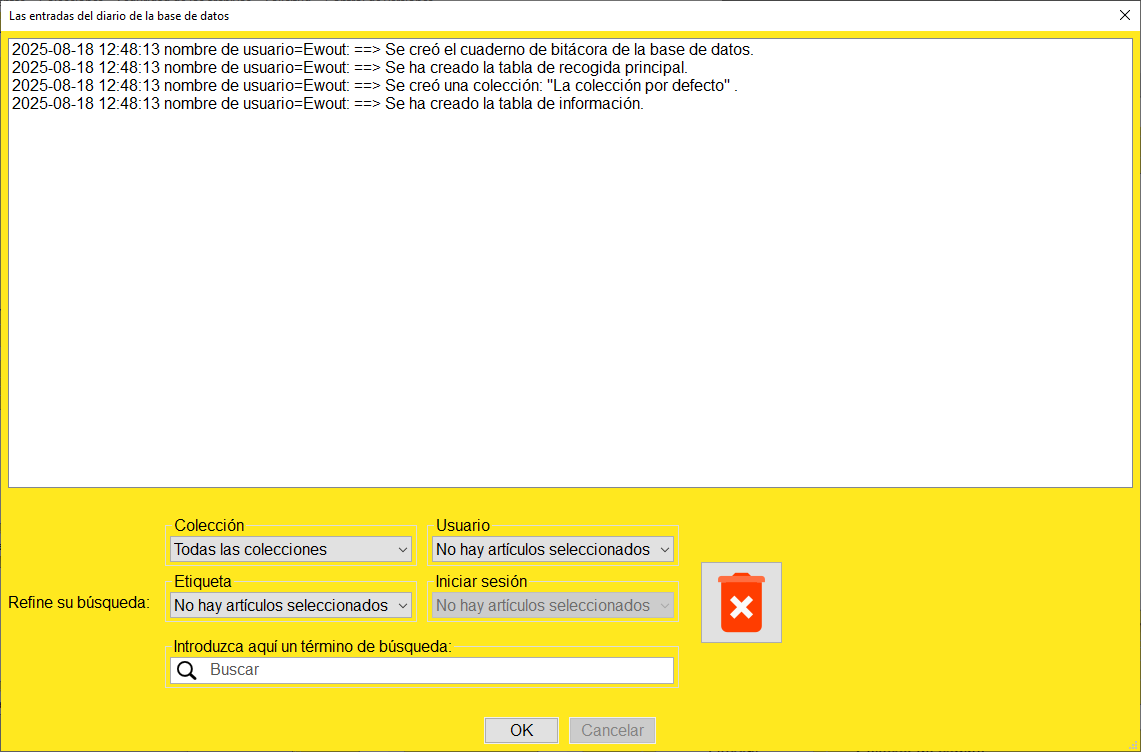Image resolution: width=1141 pixels, height=752 pixels.
Task: Click the greyed-out Iniciar sesión dropdown
Action: [x=553, y=605]
